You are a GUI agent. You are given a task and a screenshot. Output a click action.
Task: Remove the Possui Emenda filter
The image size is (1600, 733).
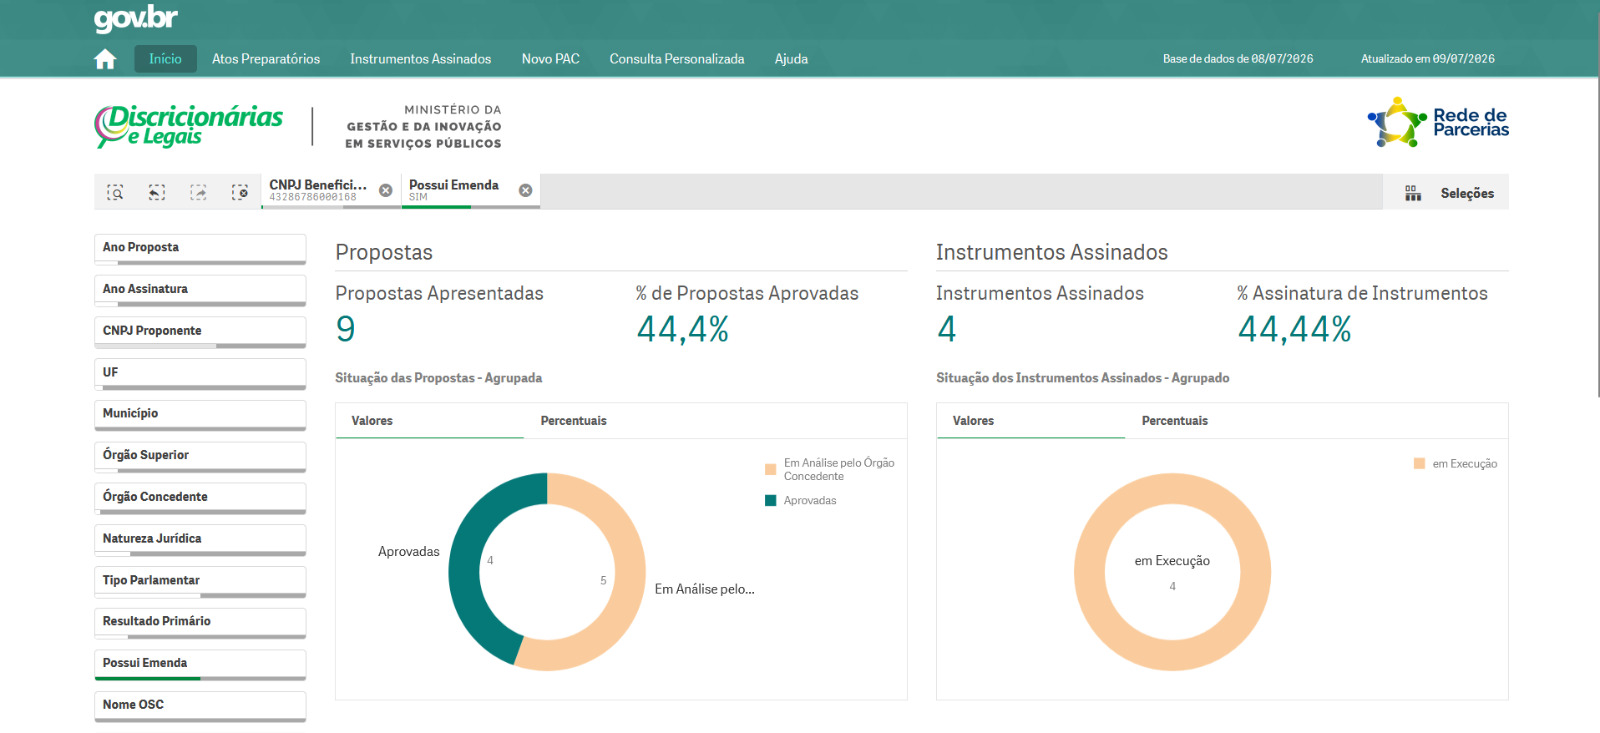click(525, 190)
